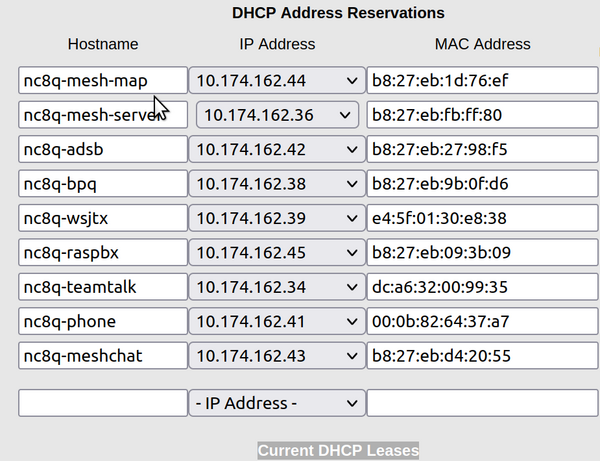Click the nc8q-raspbx hostname field

point(103,252)
